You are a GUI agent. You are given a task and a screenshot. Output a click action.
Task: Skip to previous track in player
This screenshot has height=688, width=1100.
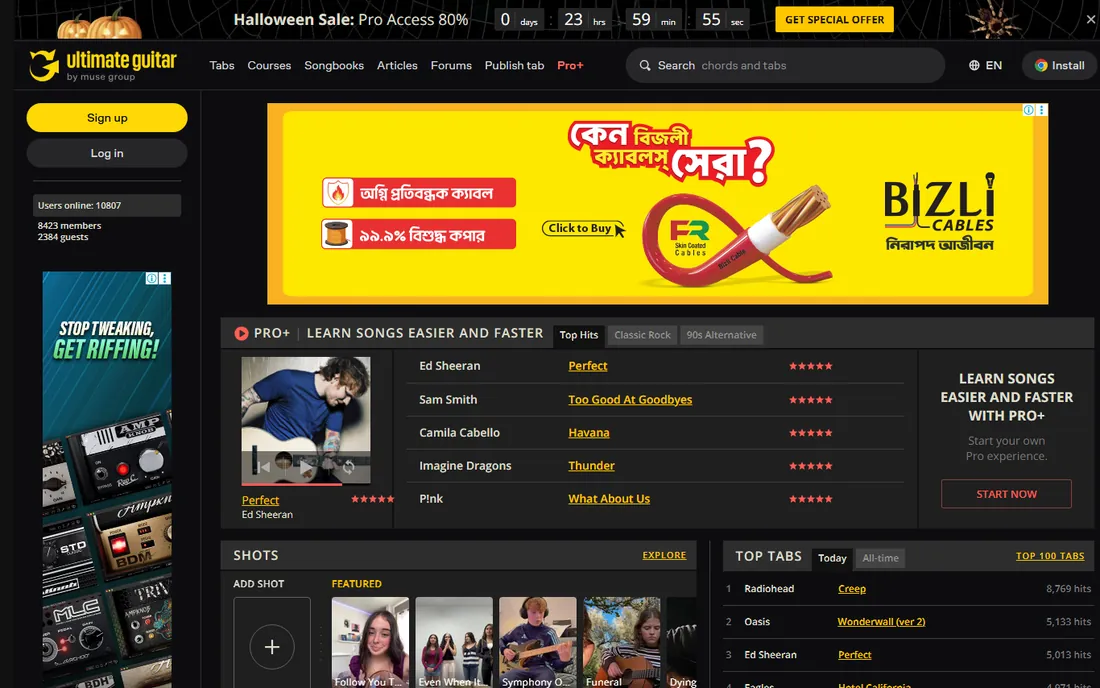[x=263, y=466]
